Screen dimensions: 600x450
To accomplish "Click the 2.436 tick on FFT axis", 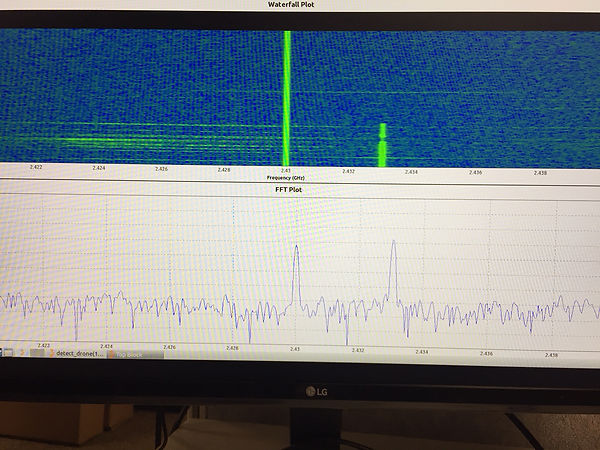I will coord(486,353).
